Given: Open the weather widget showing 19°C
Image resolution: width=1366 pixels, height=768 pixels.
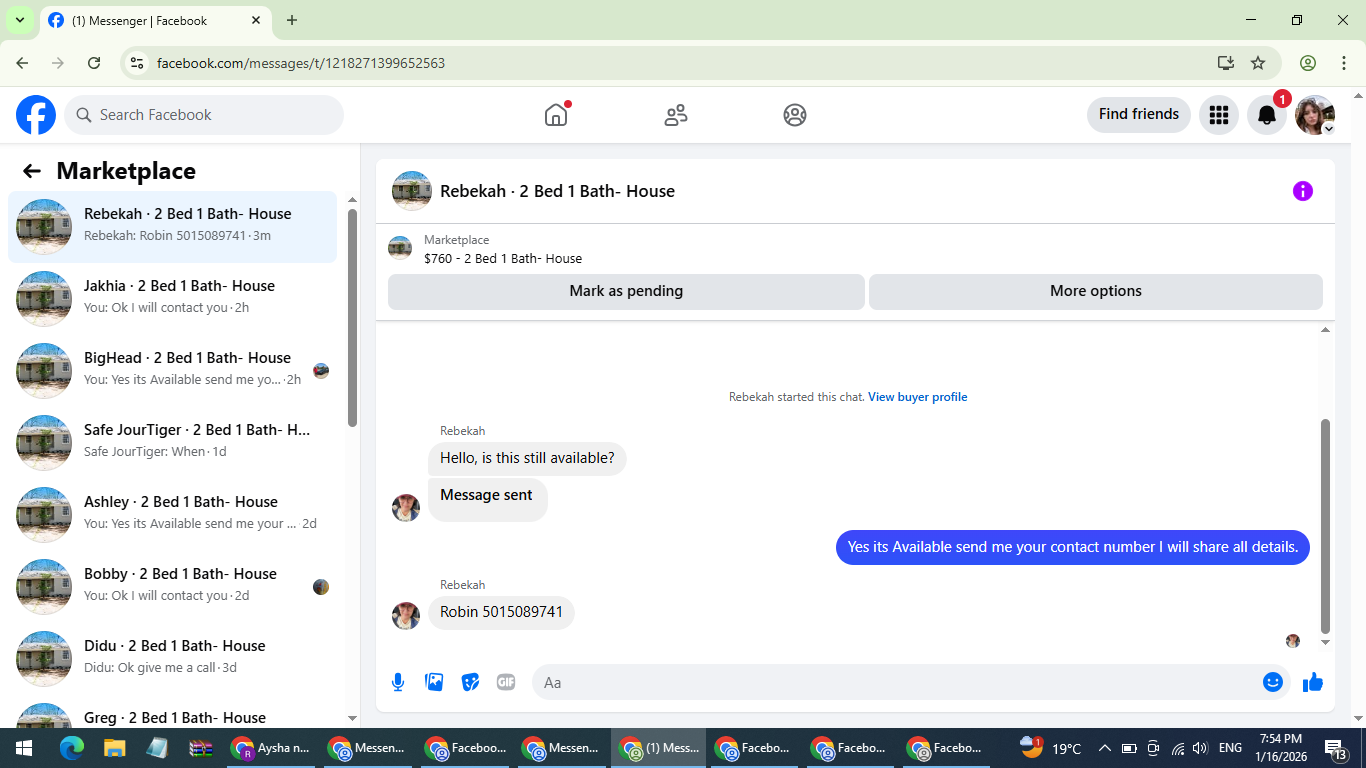Looking at the screenshot, I should 1051,748.
